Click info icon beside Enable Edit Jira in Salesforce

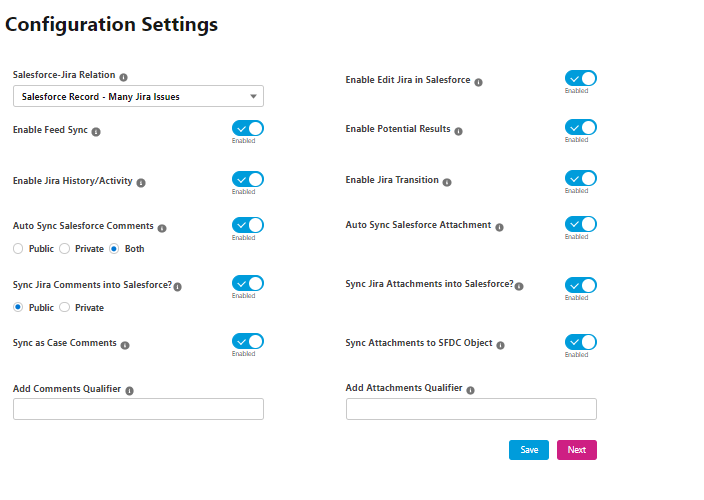[479, 83]
